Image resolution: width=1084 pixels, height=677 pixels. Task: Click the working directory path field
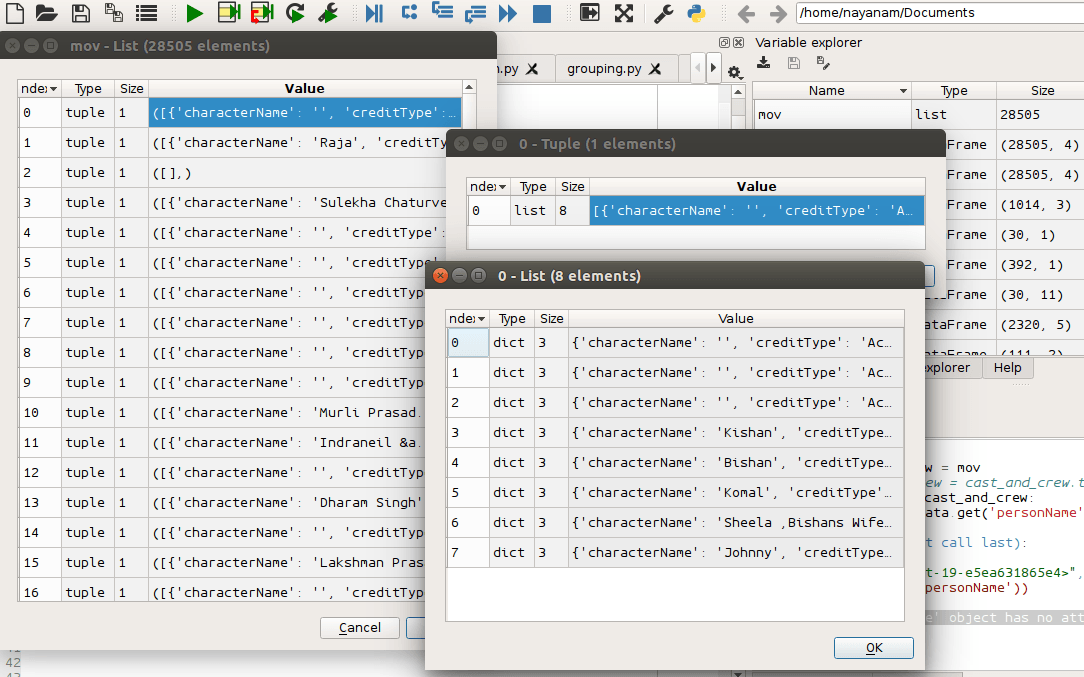pyautogui.click(x=938, y=13)
